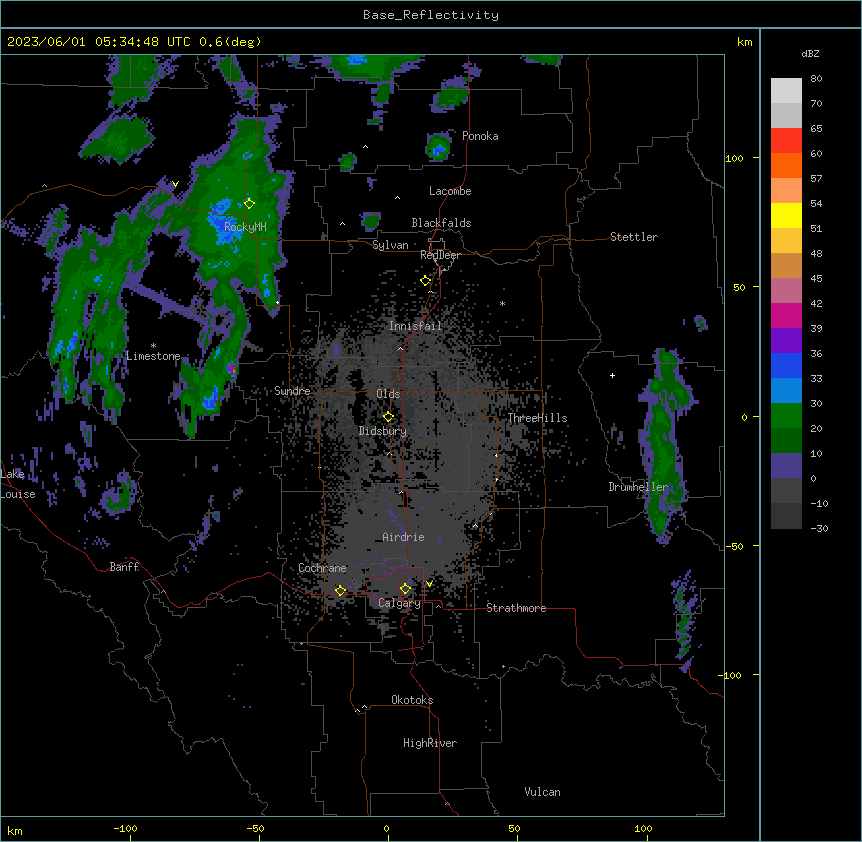Click the -100 tick on the right axis

pyautogui.click(x=731, y=675)
